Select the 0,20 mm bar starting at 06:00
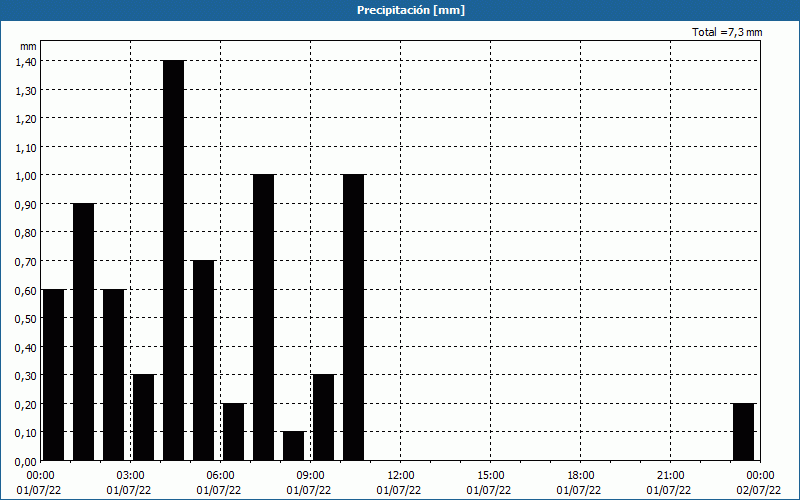This screenshot has width=800, height=500. click(x=234, y=432)
